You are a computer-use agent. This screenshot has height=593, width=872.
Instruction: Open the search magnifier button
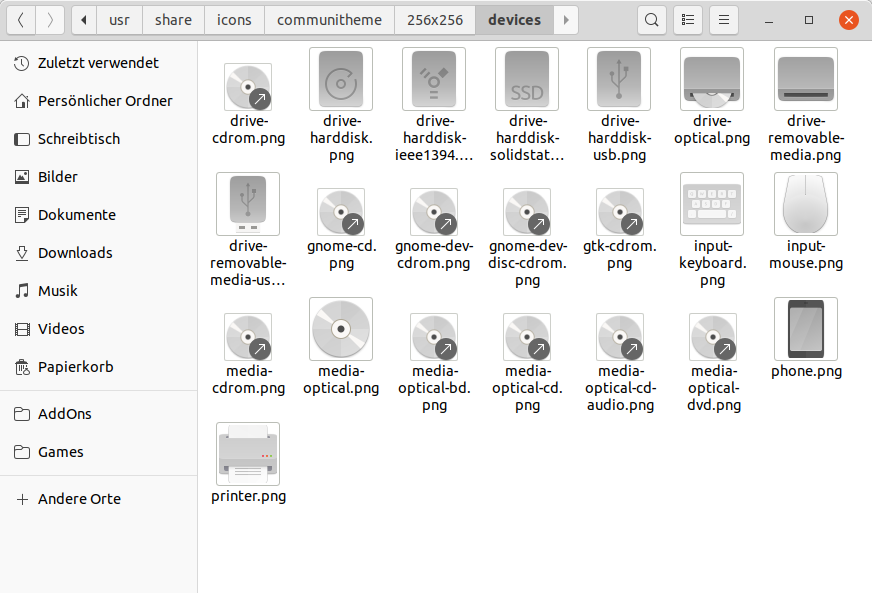(x=652, y=20)
